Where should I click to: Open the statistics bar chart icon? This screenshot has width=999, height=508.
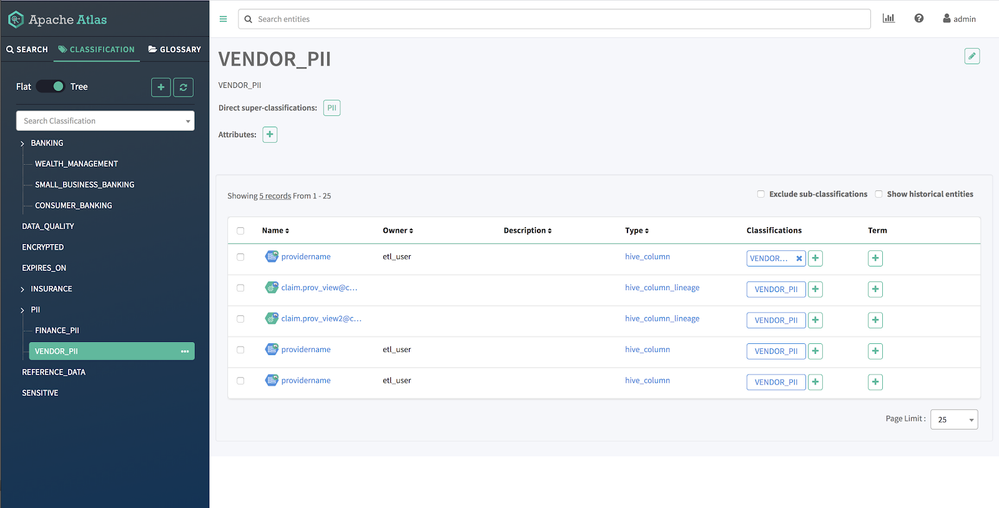(888, 19)
